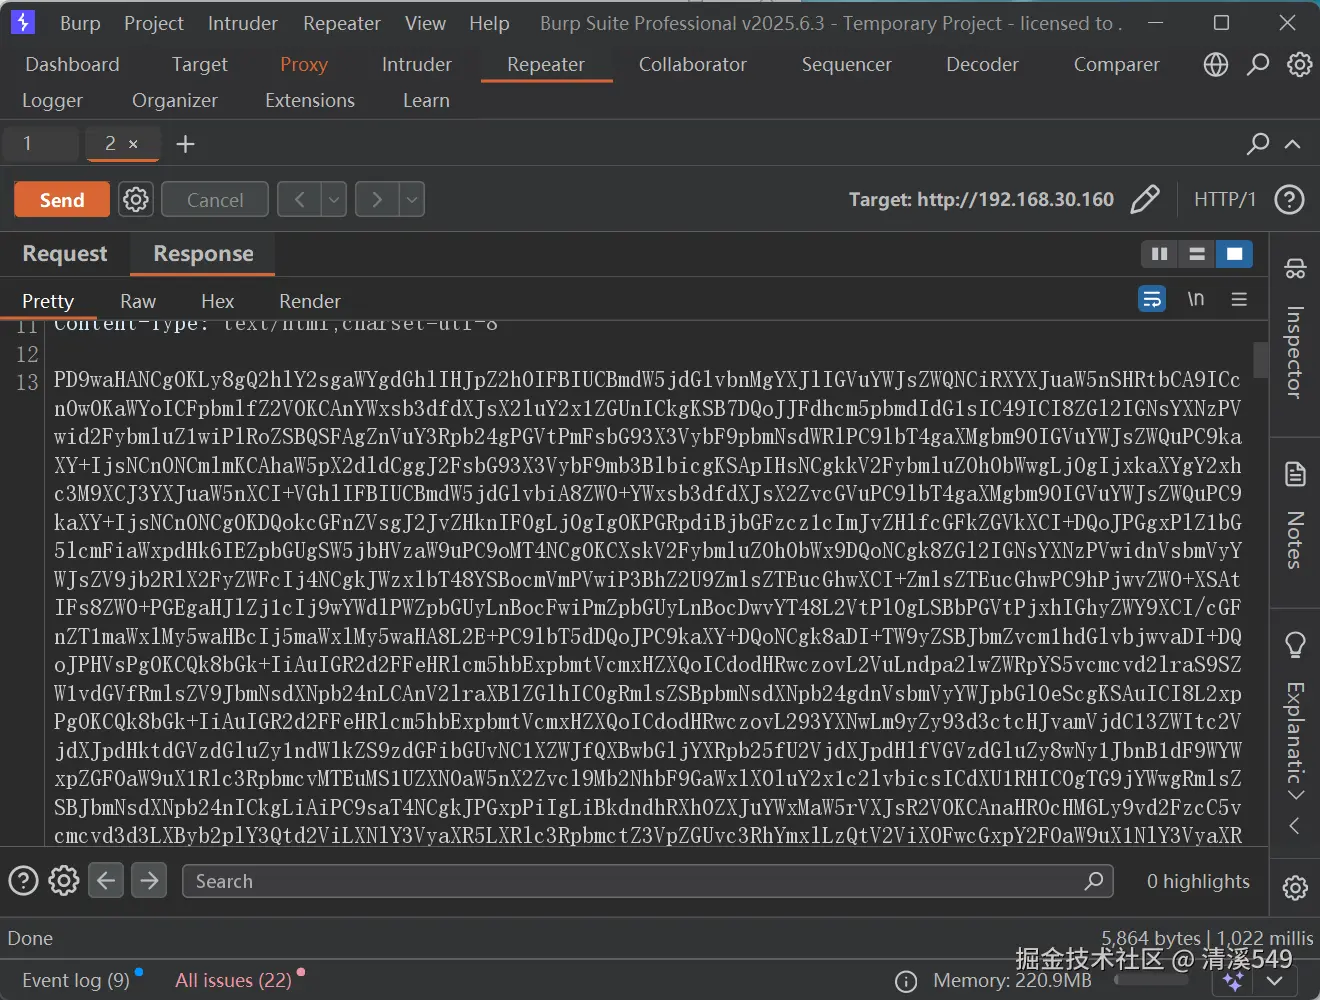The height and width of the screenshot is (1000, 1320).
Task: Switch to Dashboard tab
Action: [x=72, y=64]
